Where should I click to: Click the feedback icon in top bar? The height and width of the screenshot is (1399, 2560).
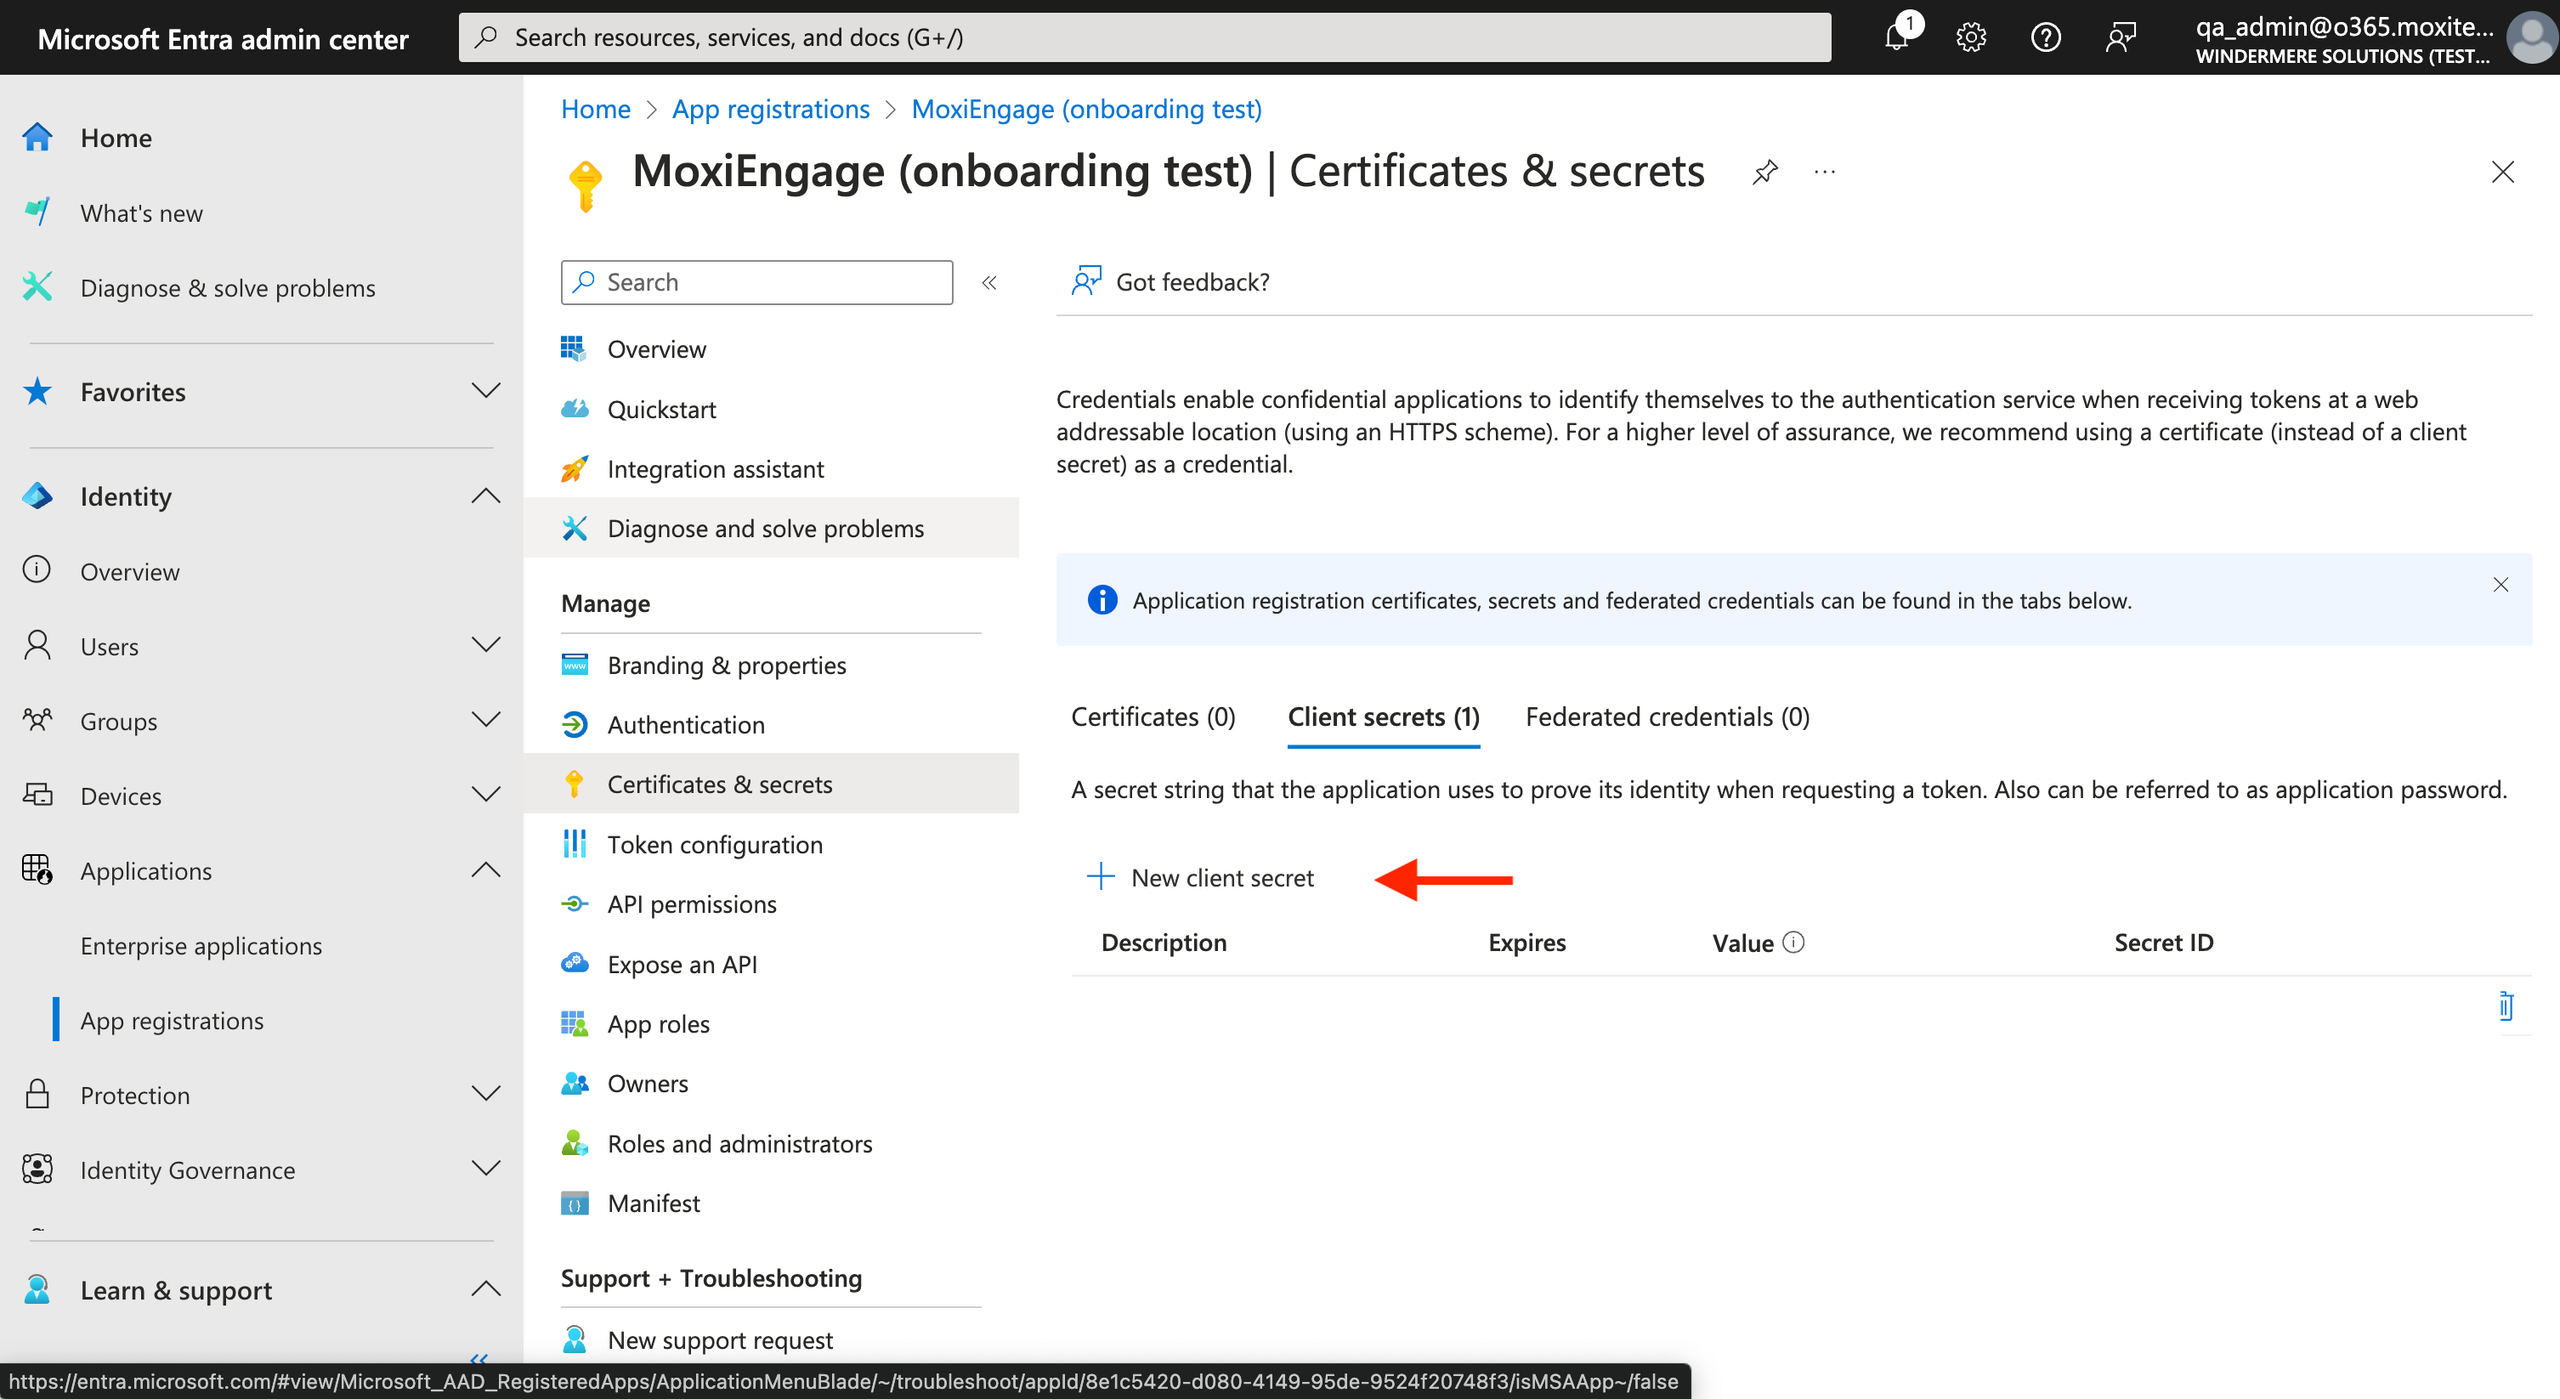coord(2120,37)
